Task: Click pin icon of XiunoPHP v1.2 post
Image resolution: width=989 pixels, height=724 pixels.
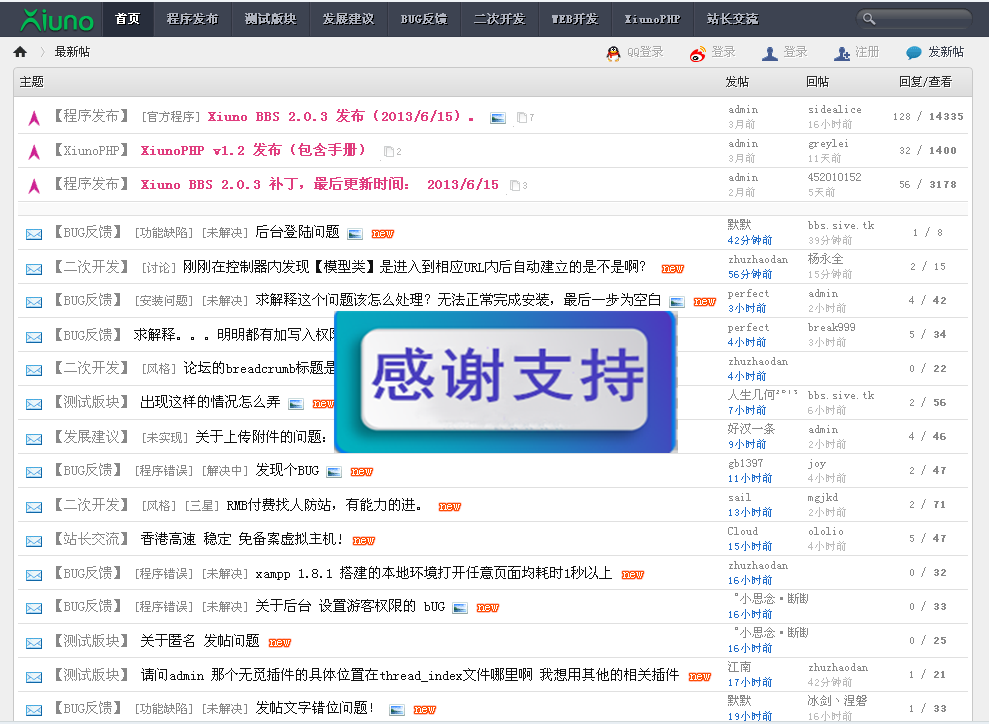Action: (34, 151)
